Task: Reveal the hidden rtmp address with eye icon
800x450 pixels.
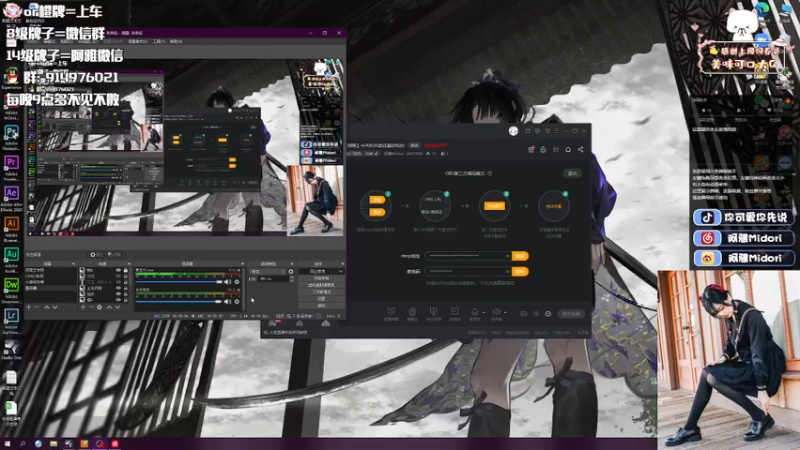Action: click(507, 256)
